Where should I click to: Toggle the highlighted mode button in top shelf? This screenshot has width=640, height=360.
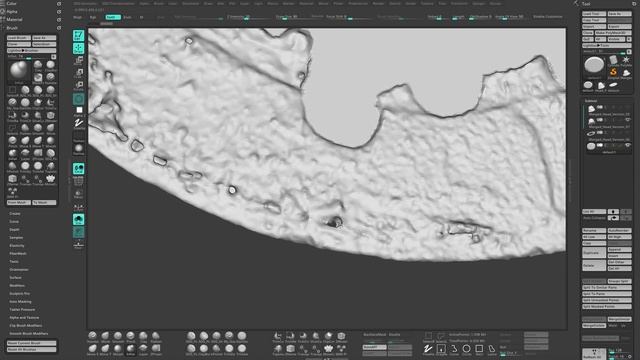click(113, 17)
